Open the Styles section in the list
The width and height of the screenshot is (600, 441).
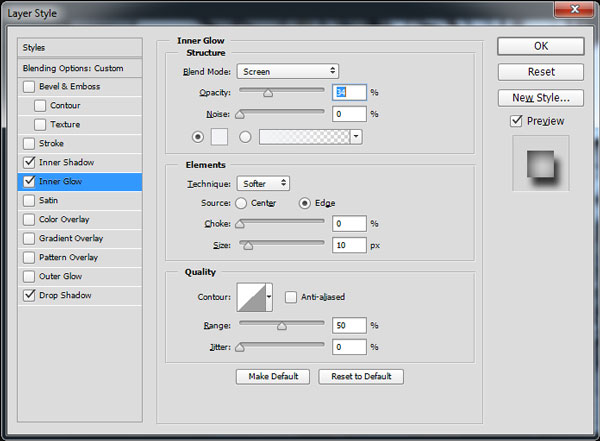80,47
